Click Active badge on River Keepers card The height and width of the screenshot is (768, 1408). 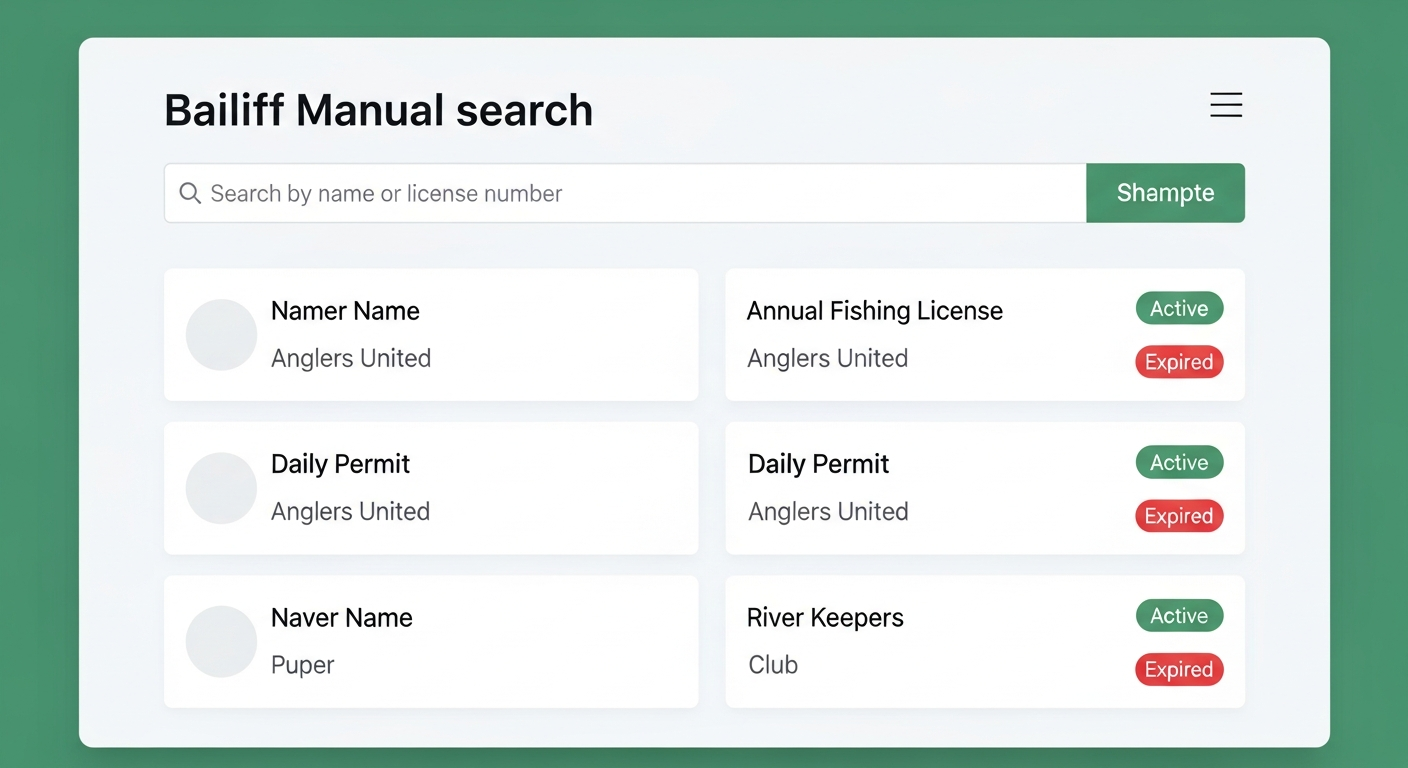click(x=1179, y=616)
